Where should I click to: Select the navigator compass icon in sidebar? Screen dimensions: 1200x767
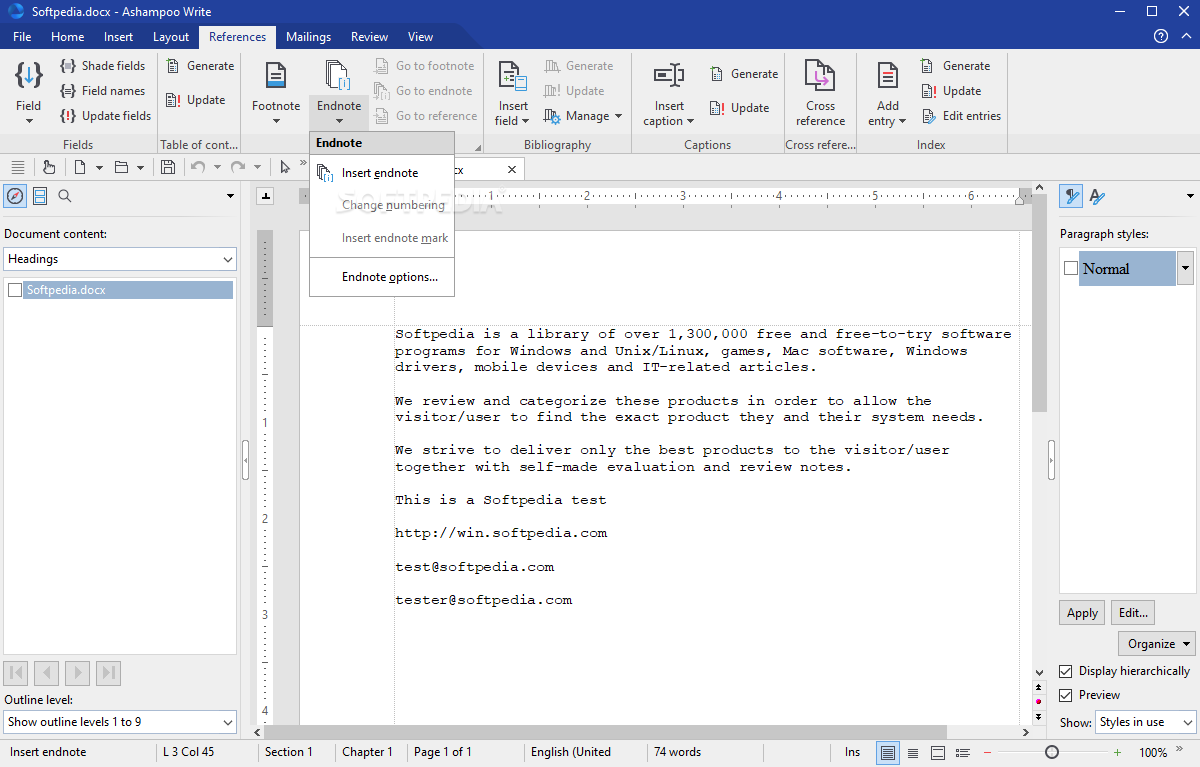15,196
